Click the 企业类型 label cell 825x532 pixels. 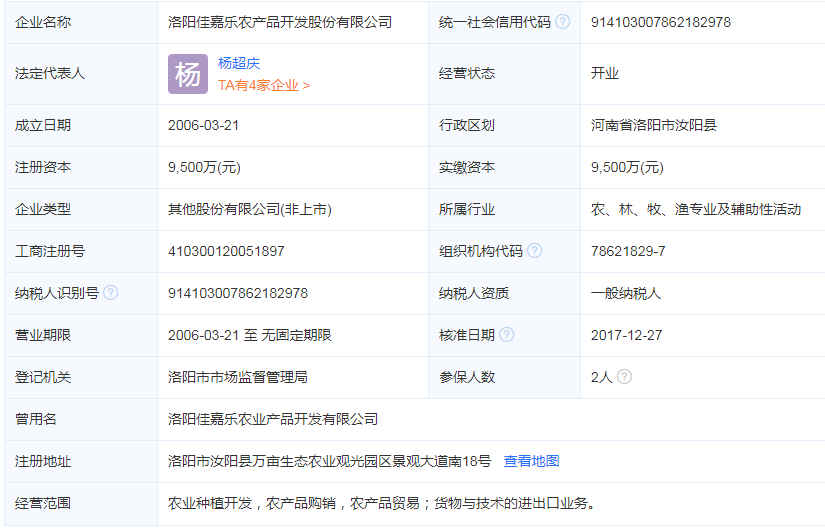pos(81,209)
